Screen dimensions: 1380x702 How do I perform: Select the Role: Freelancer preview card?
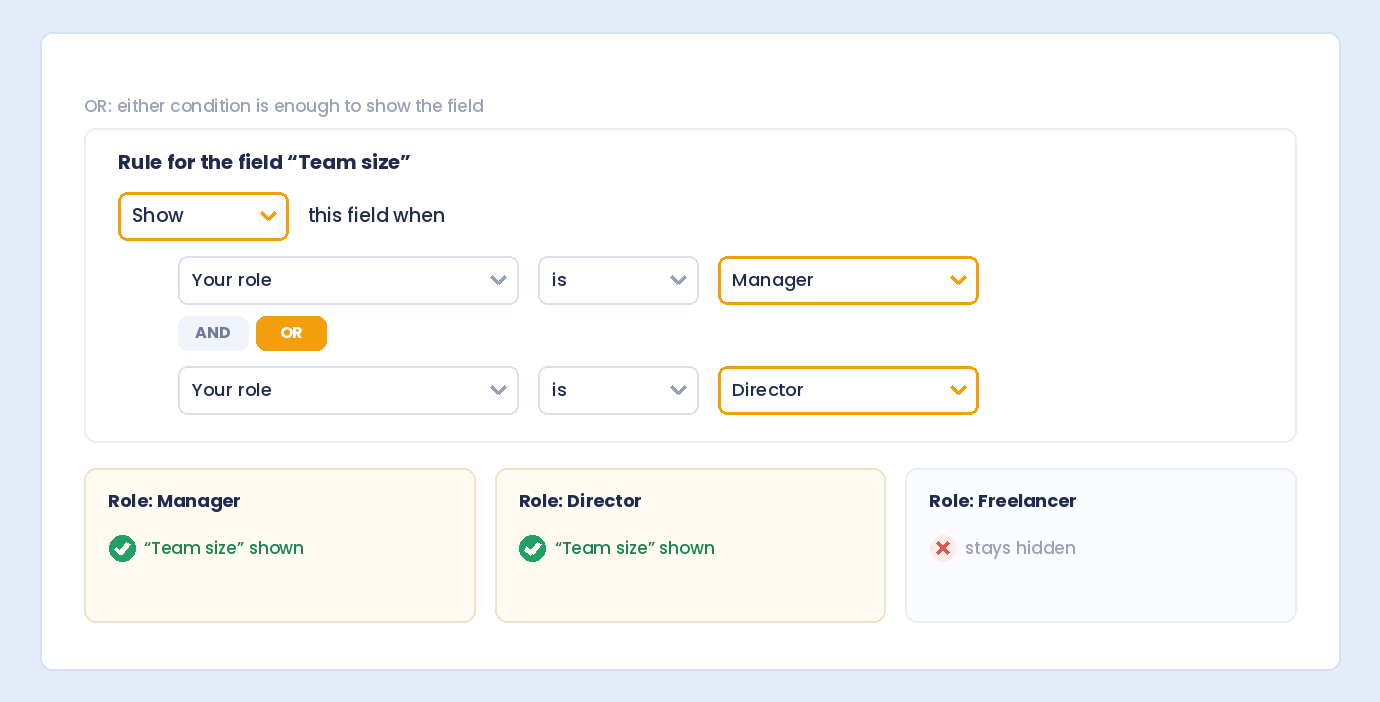(x=1101, y=545)
